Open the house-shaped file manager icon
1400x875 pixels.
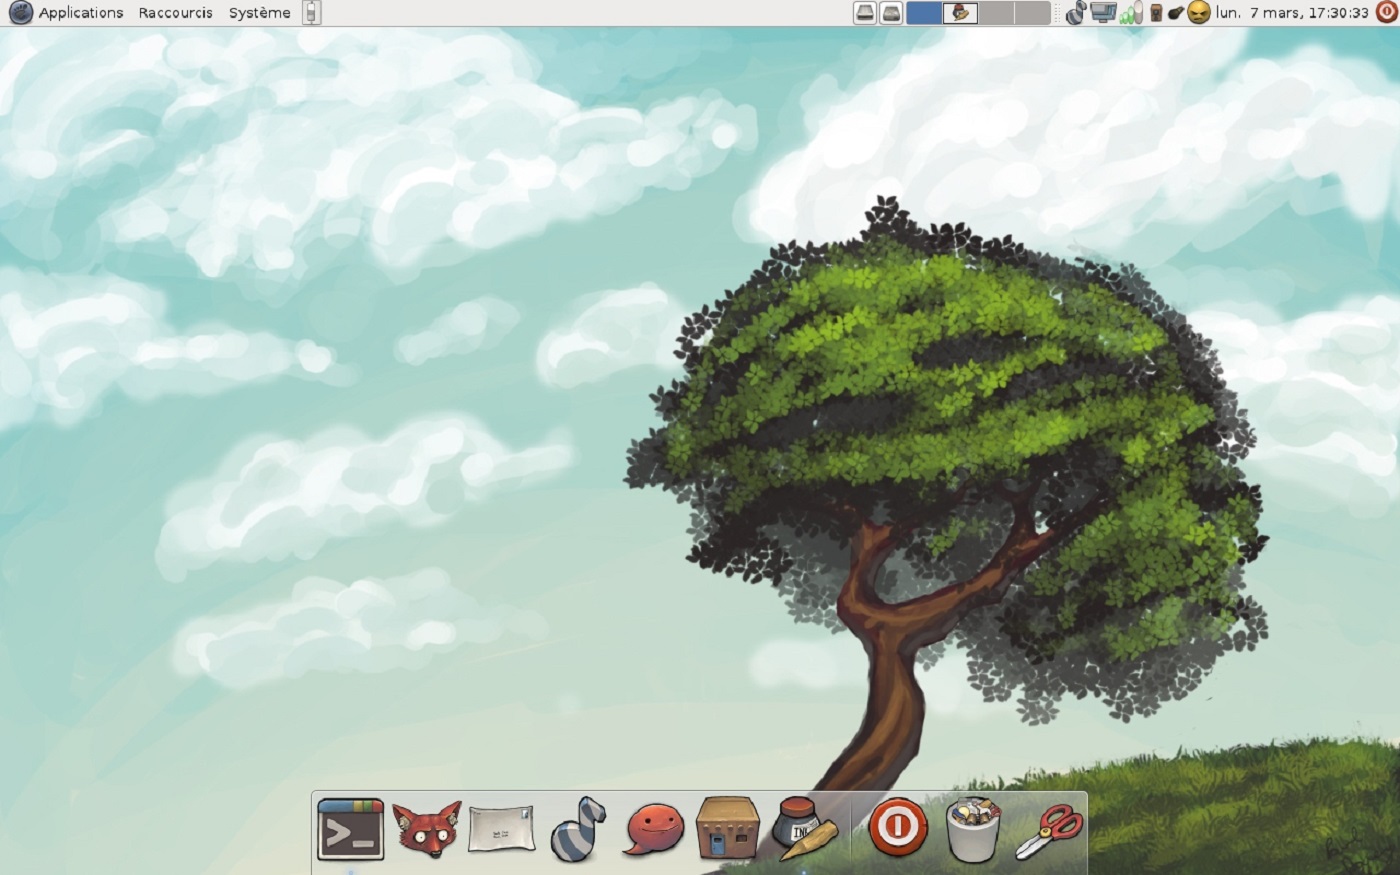point(730,829)
